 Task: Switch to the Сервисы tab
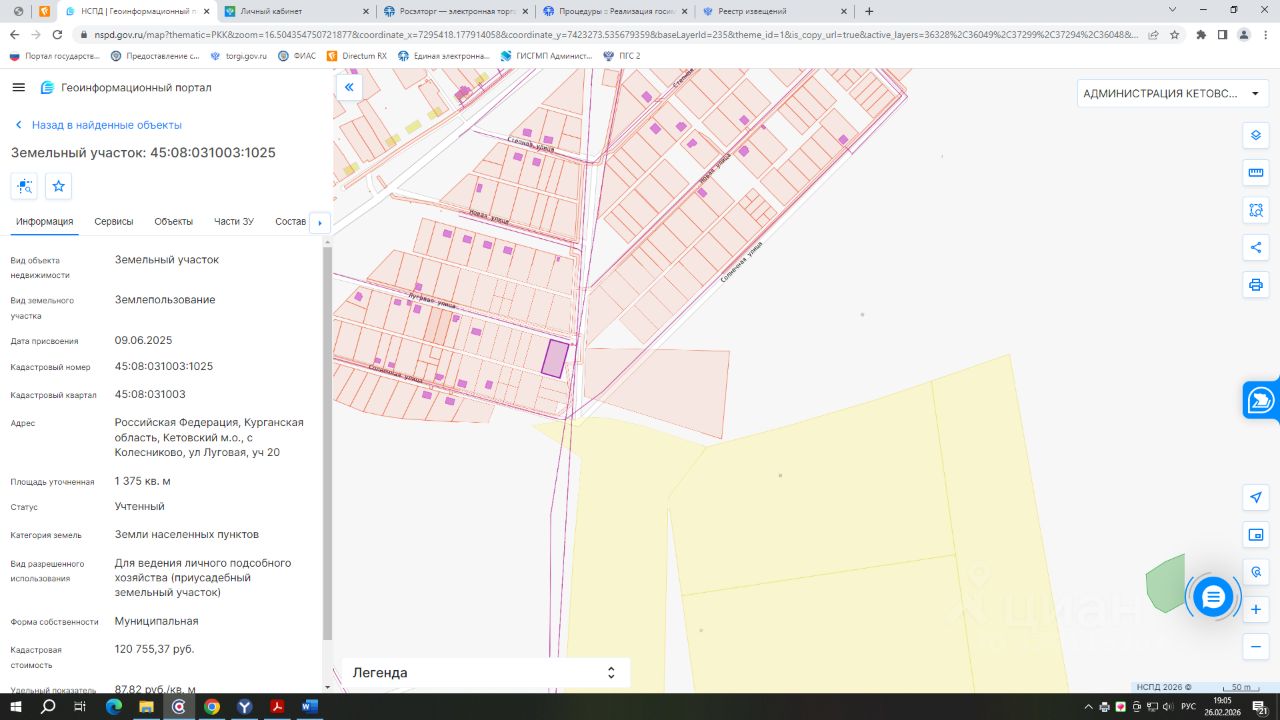(114, 221)
